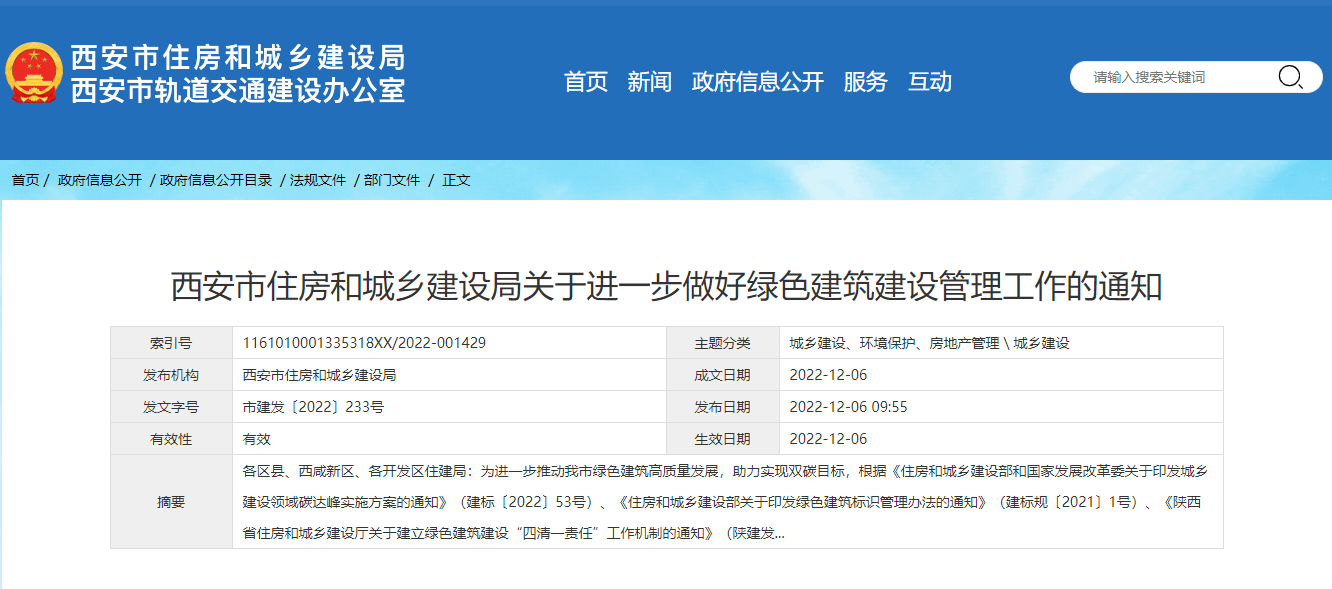The height and width of the screenshot is (589, 1332).
Task: Open 法规文件 from the breadcrumb
Action: pos(318,180)
